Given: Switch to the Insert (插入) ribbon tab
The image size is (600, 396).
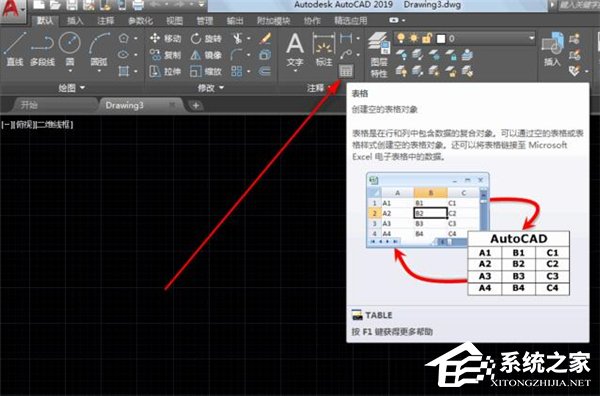Looking at the screenshot, I should [75, 21].
